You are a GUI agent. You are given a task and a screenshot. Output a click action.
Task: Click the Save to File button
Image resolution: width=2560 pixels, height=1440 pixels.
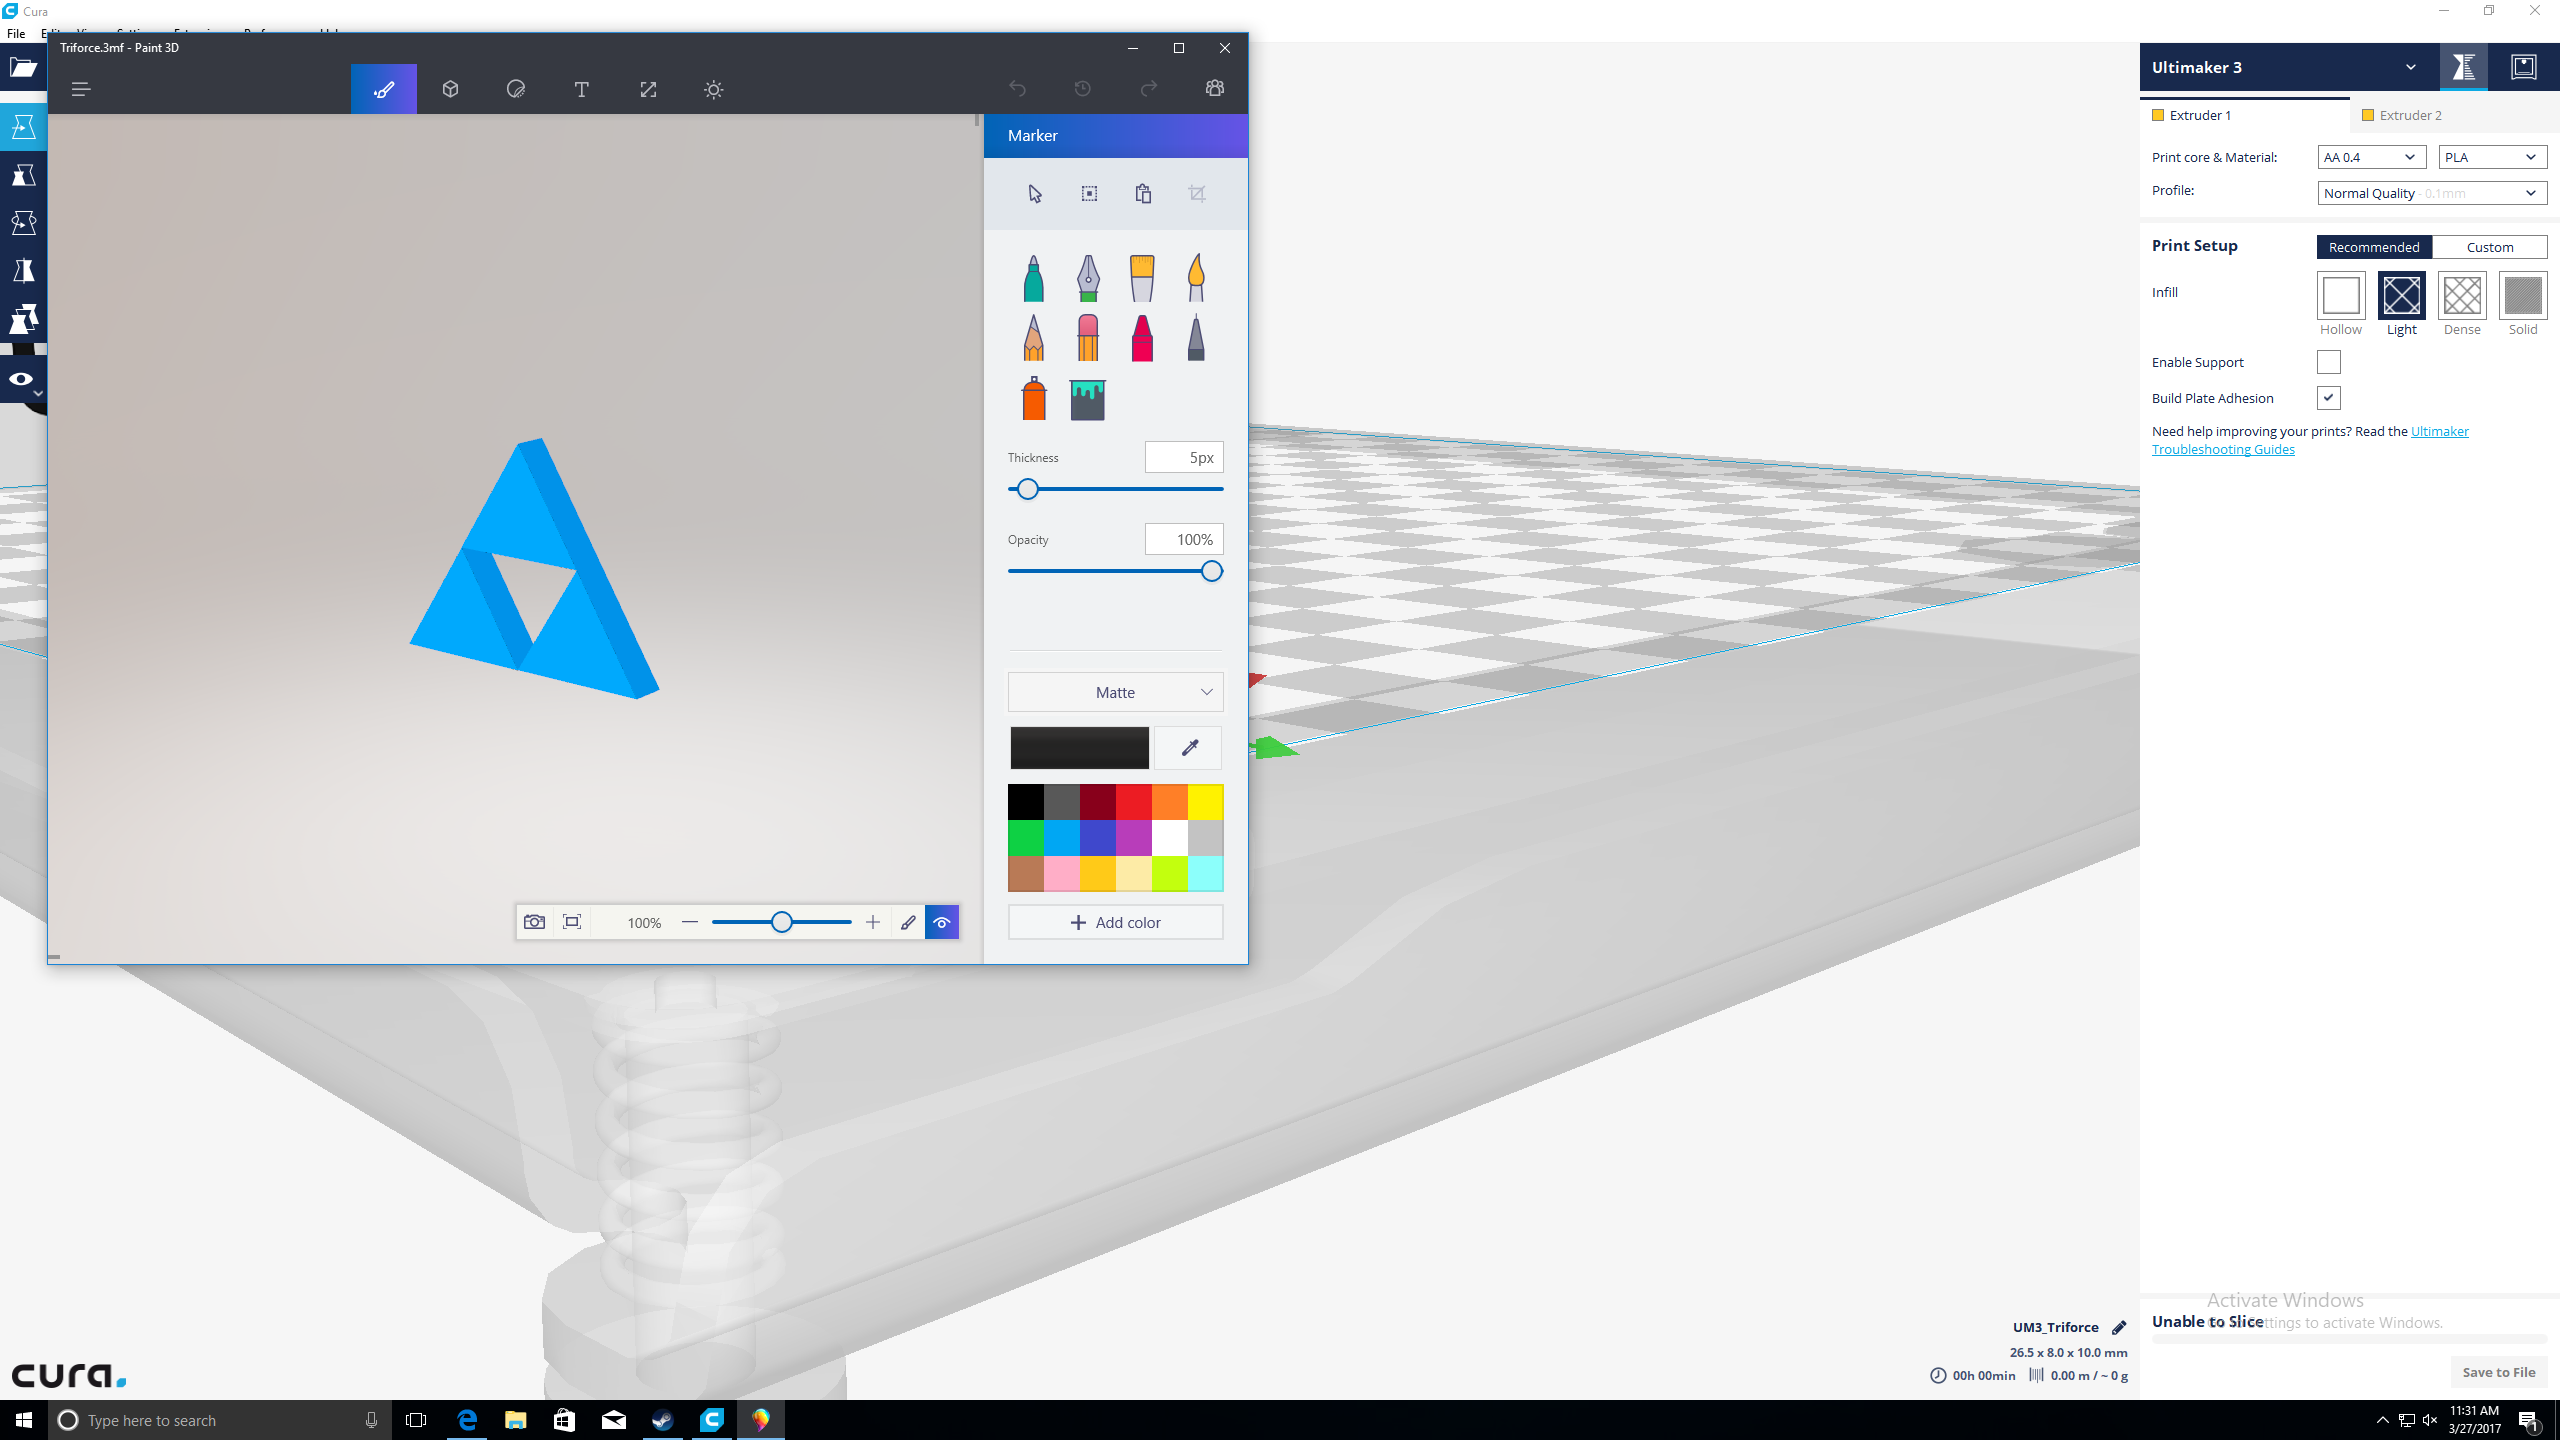[2498, 1372]
